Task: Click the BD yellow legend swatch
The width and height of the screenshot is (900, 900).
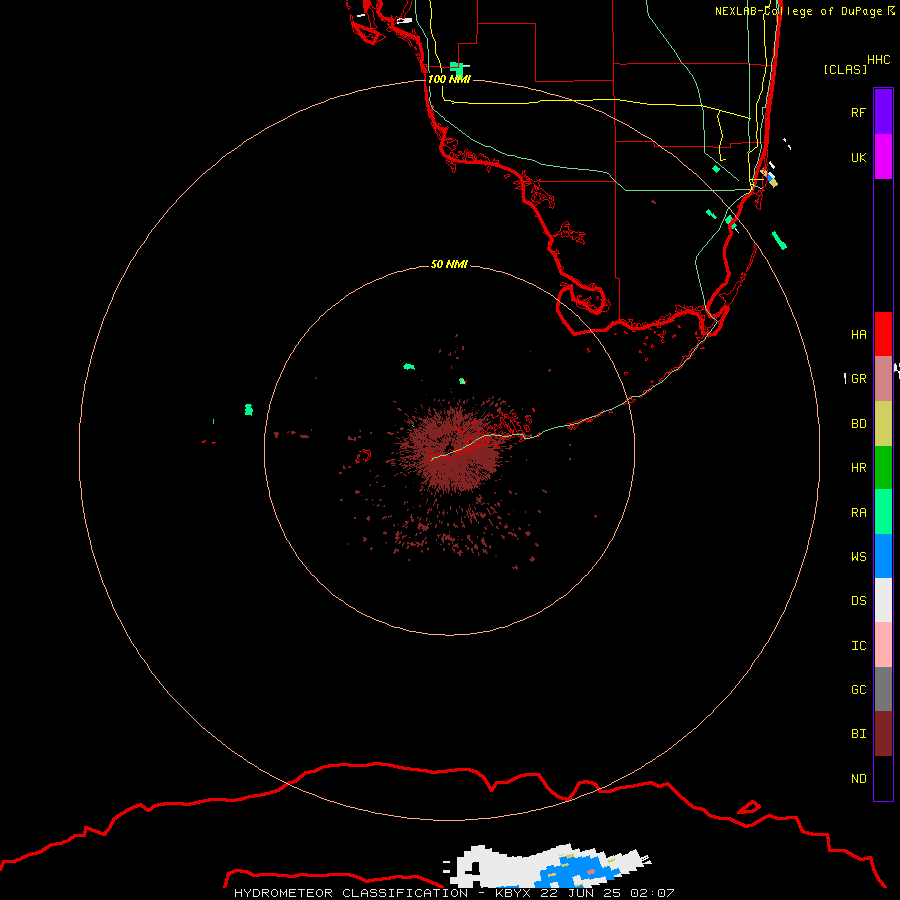Action: click(x=883, y=423)
